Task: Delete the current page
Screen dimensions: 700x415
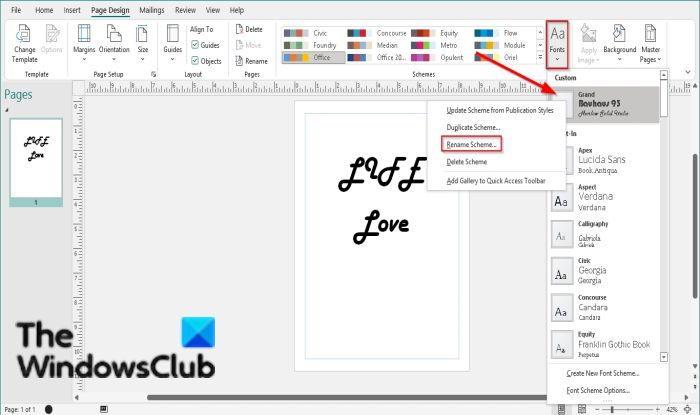Action: tap(249, 29)
